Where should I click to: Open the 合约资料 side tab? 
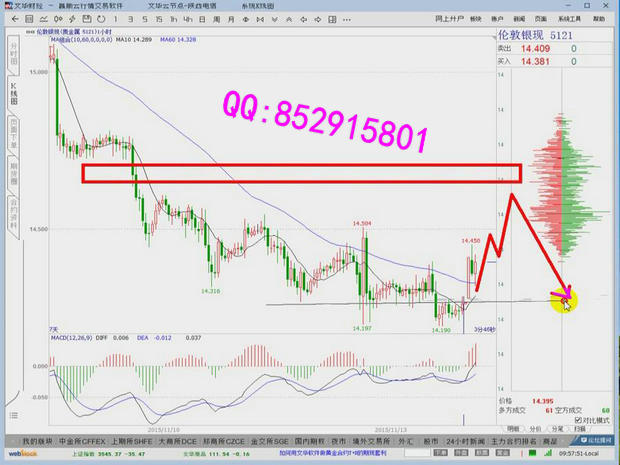(14, 208)
